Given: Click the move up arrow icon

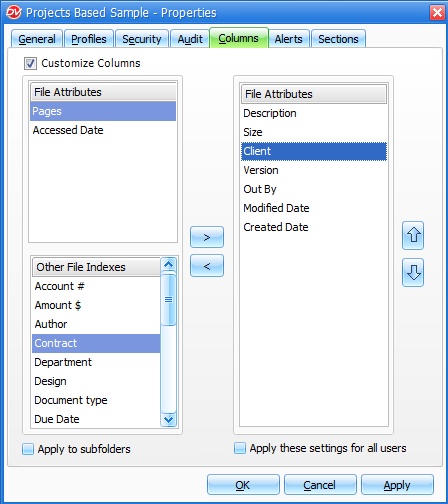Looking at the screenshot, I should tap(413, 235).
